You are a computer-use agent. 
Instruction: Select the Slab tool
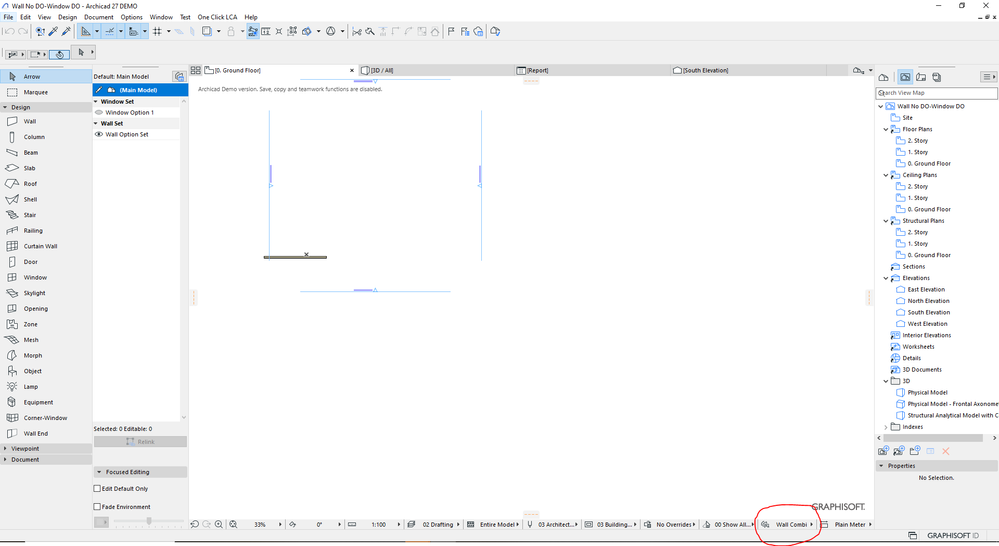pos(46,168)
